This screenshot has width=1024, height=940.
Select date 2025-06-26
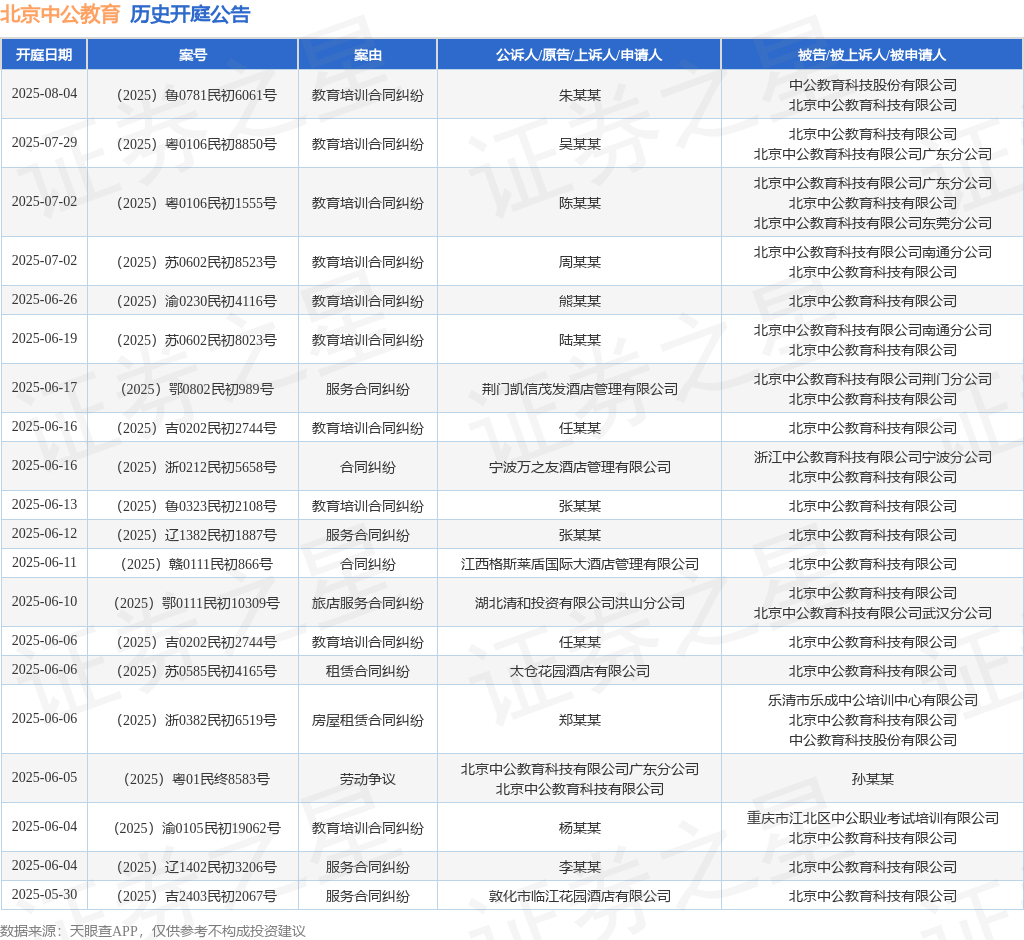(x=44, y=299)
